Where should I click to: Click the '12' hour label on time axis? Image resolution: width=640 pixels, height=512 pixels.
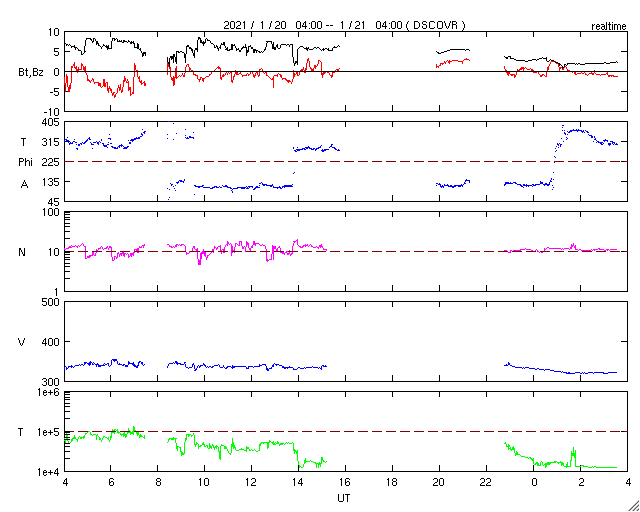click(x=251, y=482)
